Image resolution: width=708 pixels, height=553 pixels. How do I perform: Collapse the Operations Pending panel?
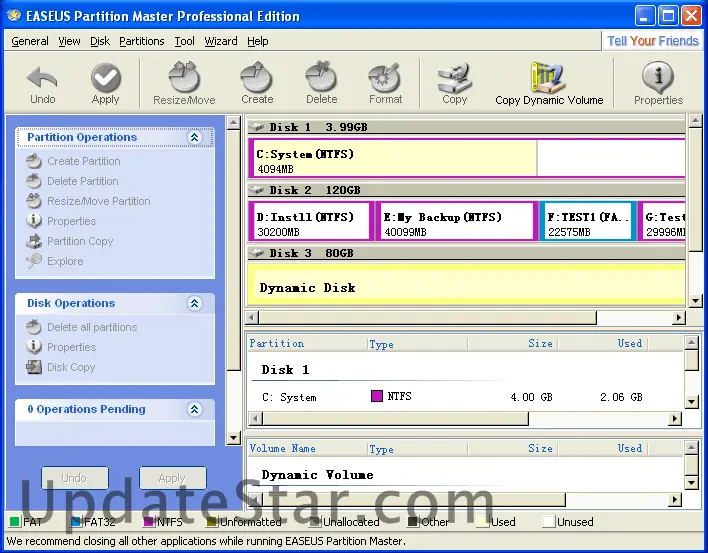pyautogui.click(x=195, y=410)
